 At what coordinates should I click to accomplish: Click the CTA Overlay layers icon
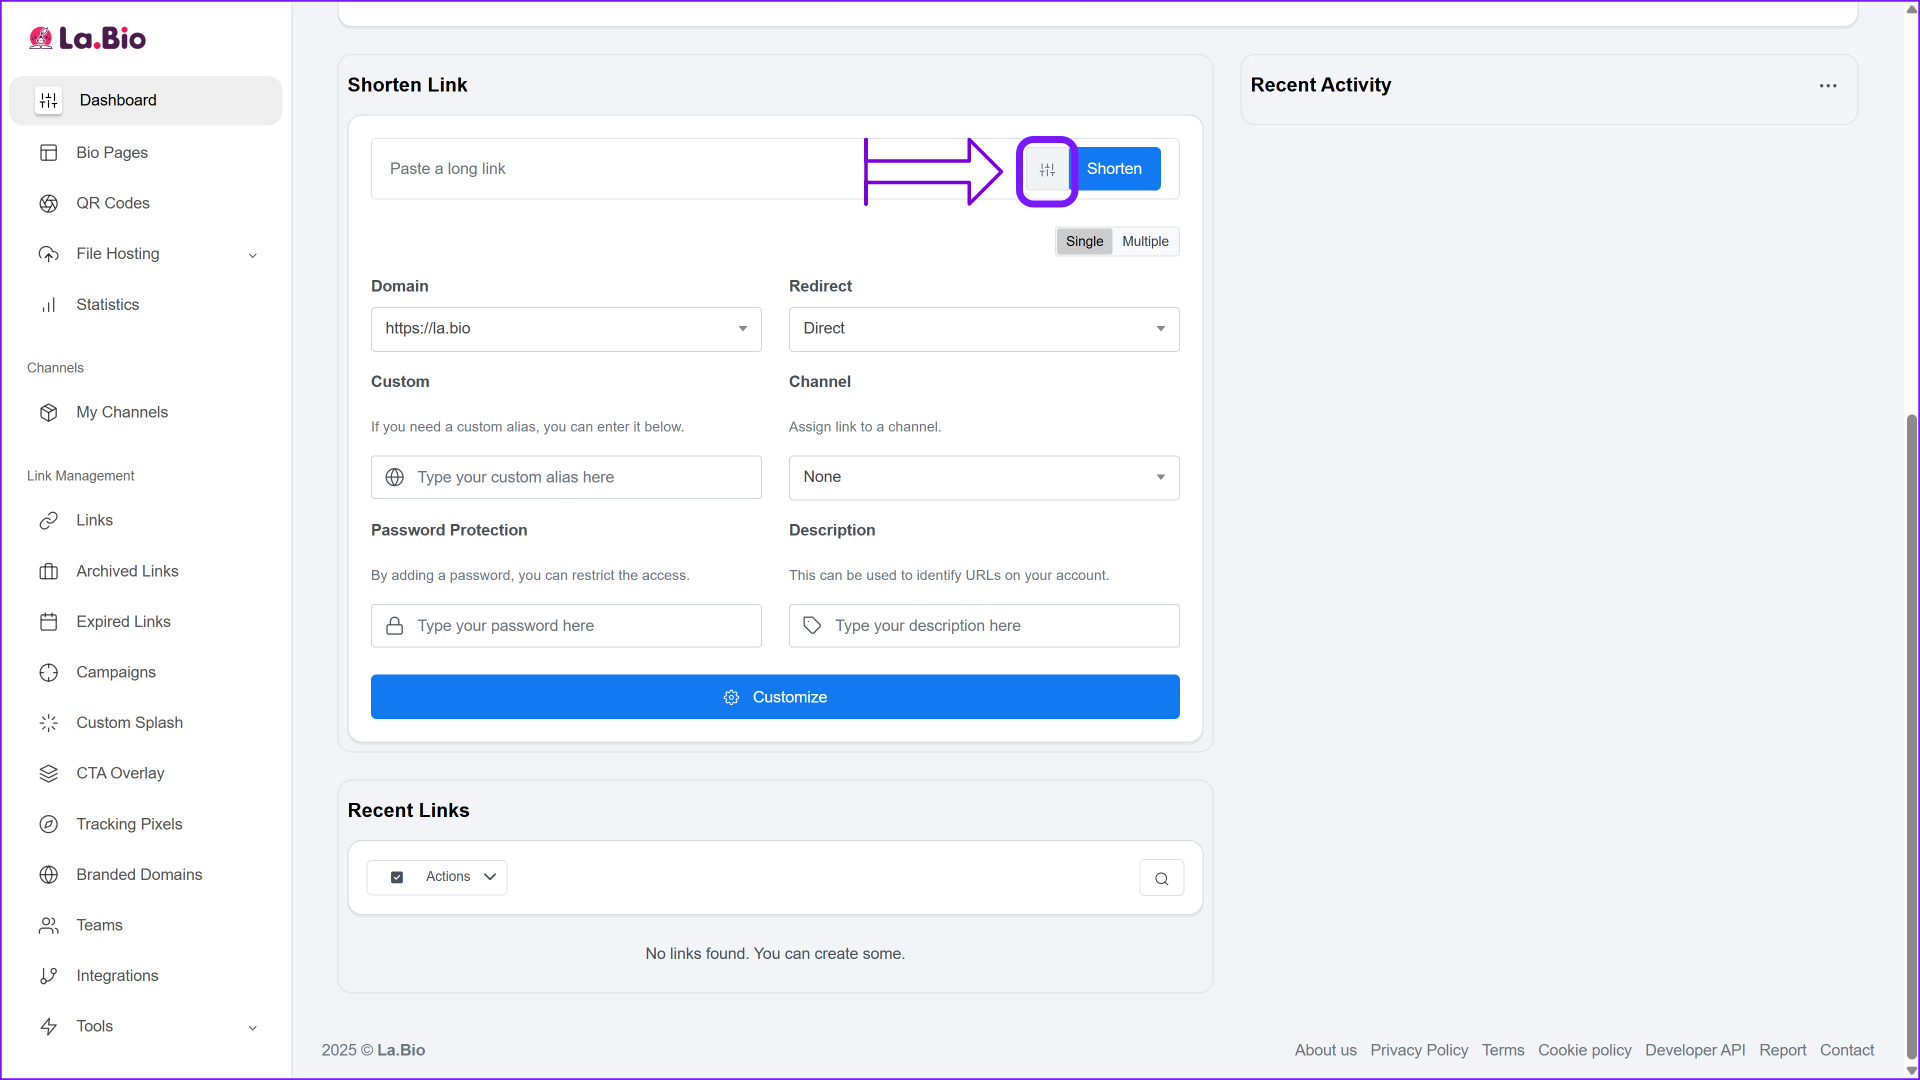coord(48,773)
